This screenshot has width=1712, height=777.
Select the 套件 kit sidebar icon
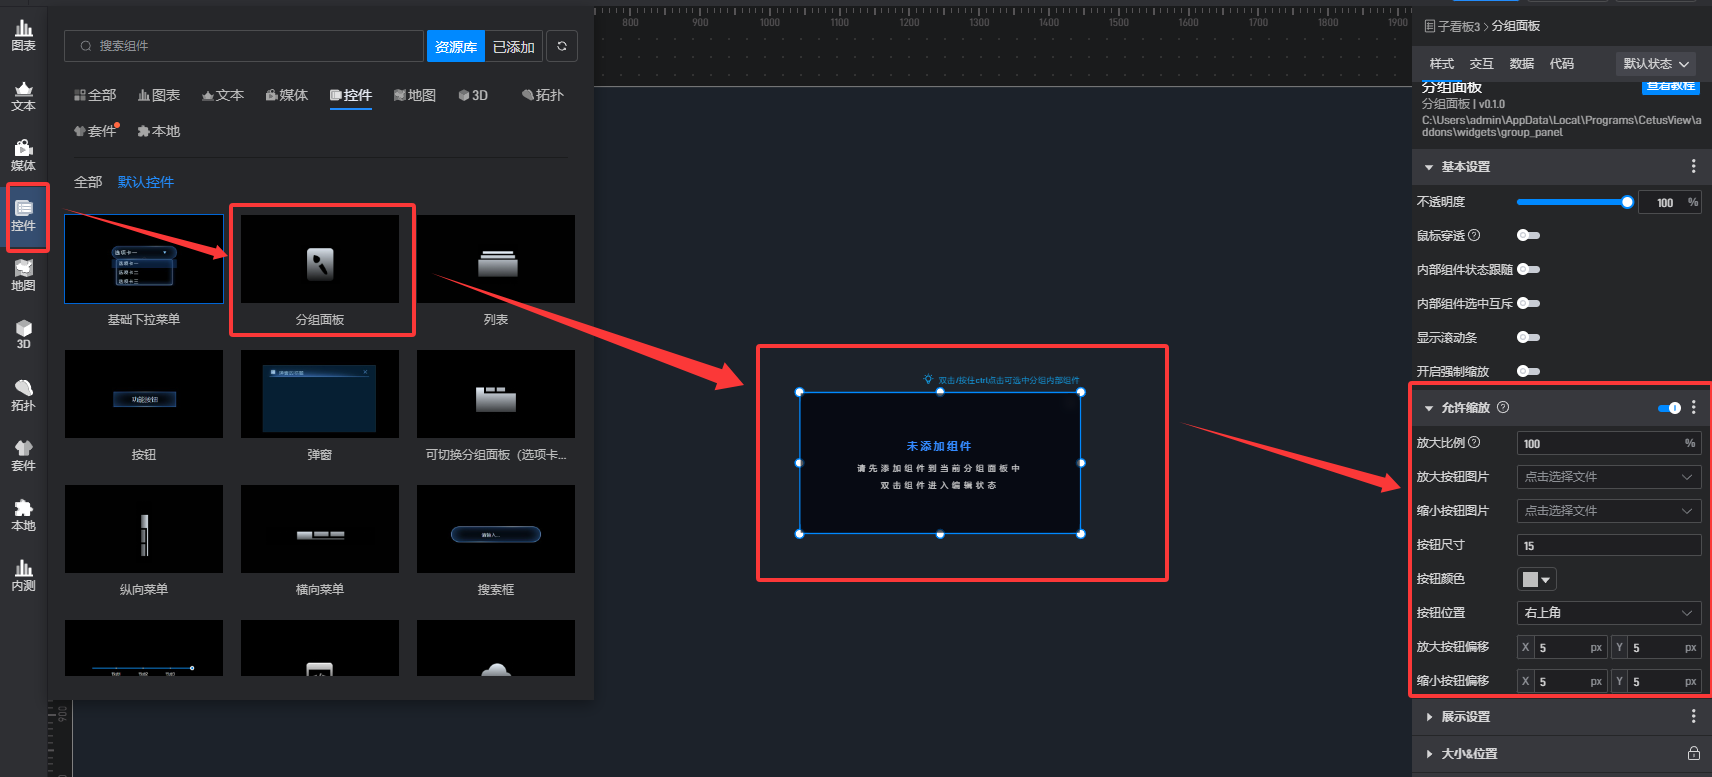click(x=23, y=456)
